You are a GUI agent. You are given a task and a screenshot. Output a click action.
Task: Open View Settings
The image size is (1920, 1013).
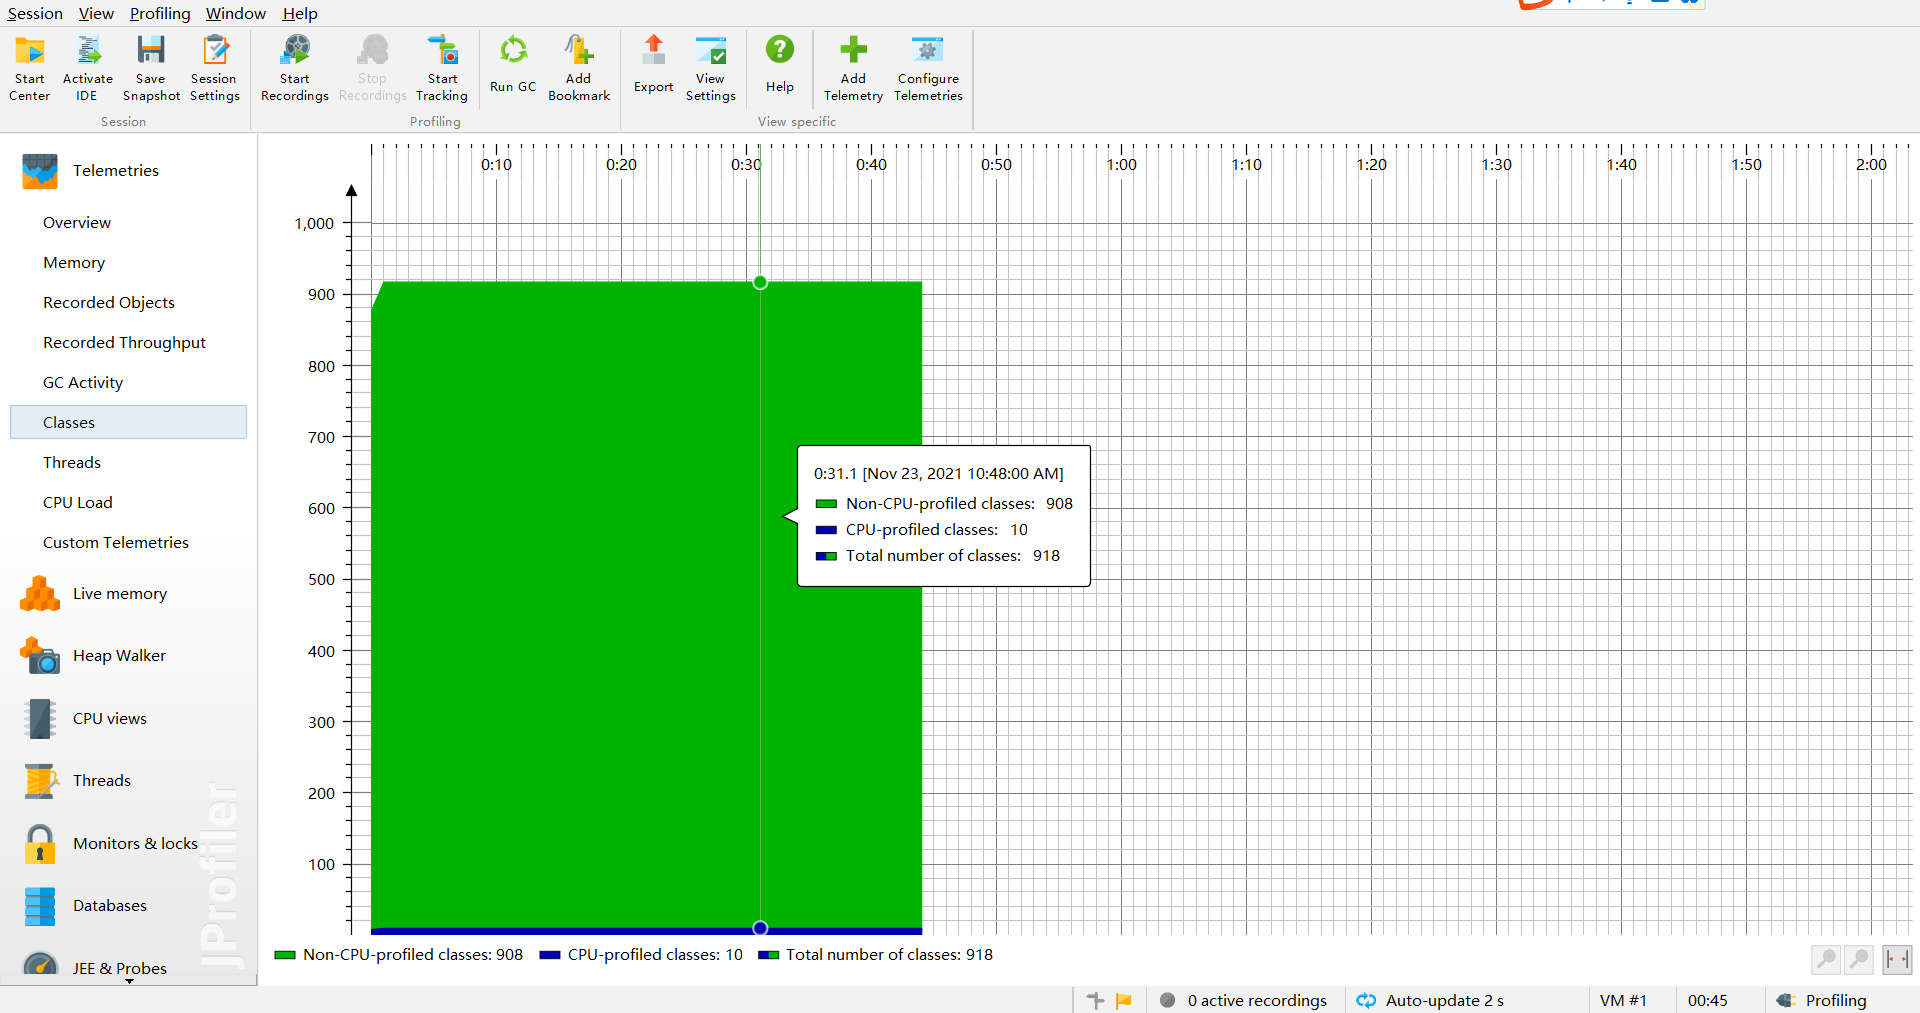tap(710, 68)
